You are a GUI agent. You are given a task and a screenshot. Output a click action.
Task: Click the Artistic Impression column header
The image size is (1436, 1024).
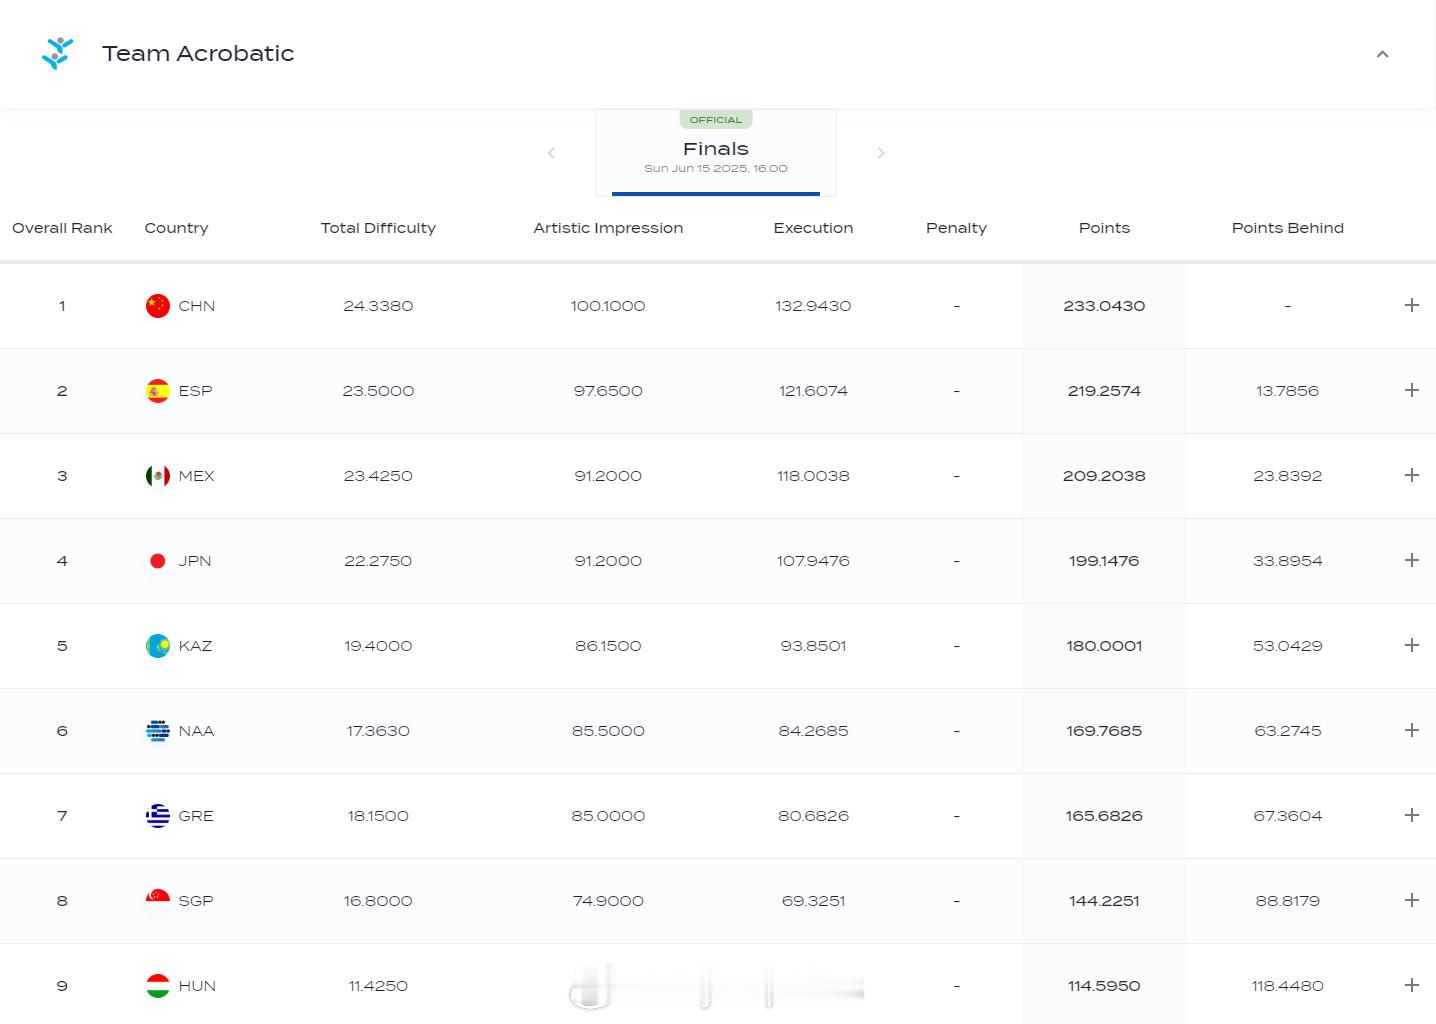[x=608, y=228]
